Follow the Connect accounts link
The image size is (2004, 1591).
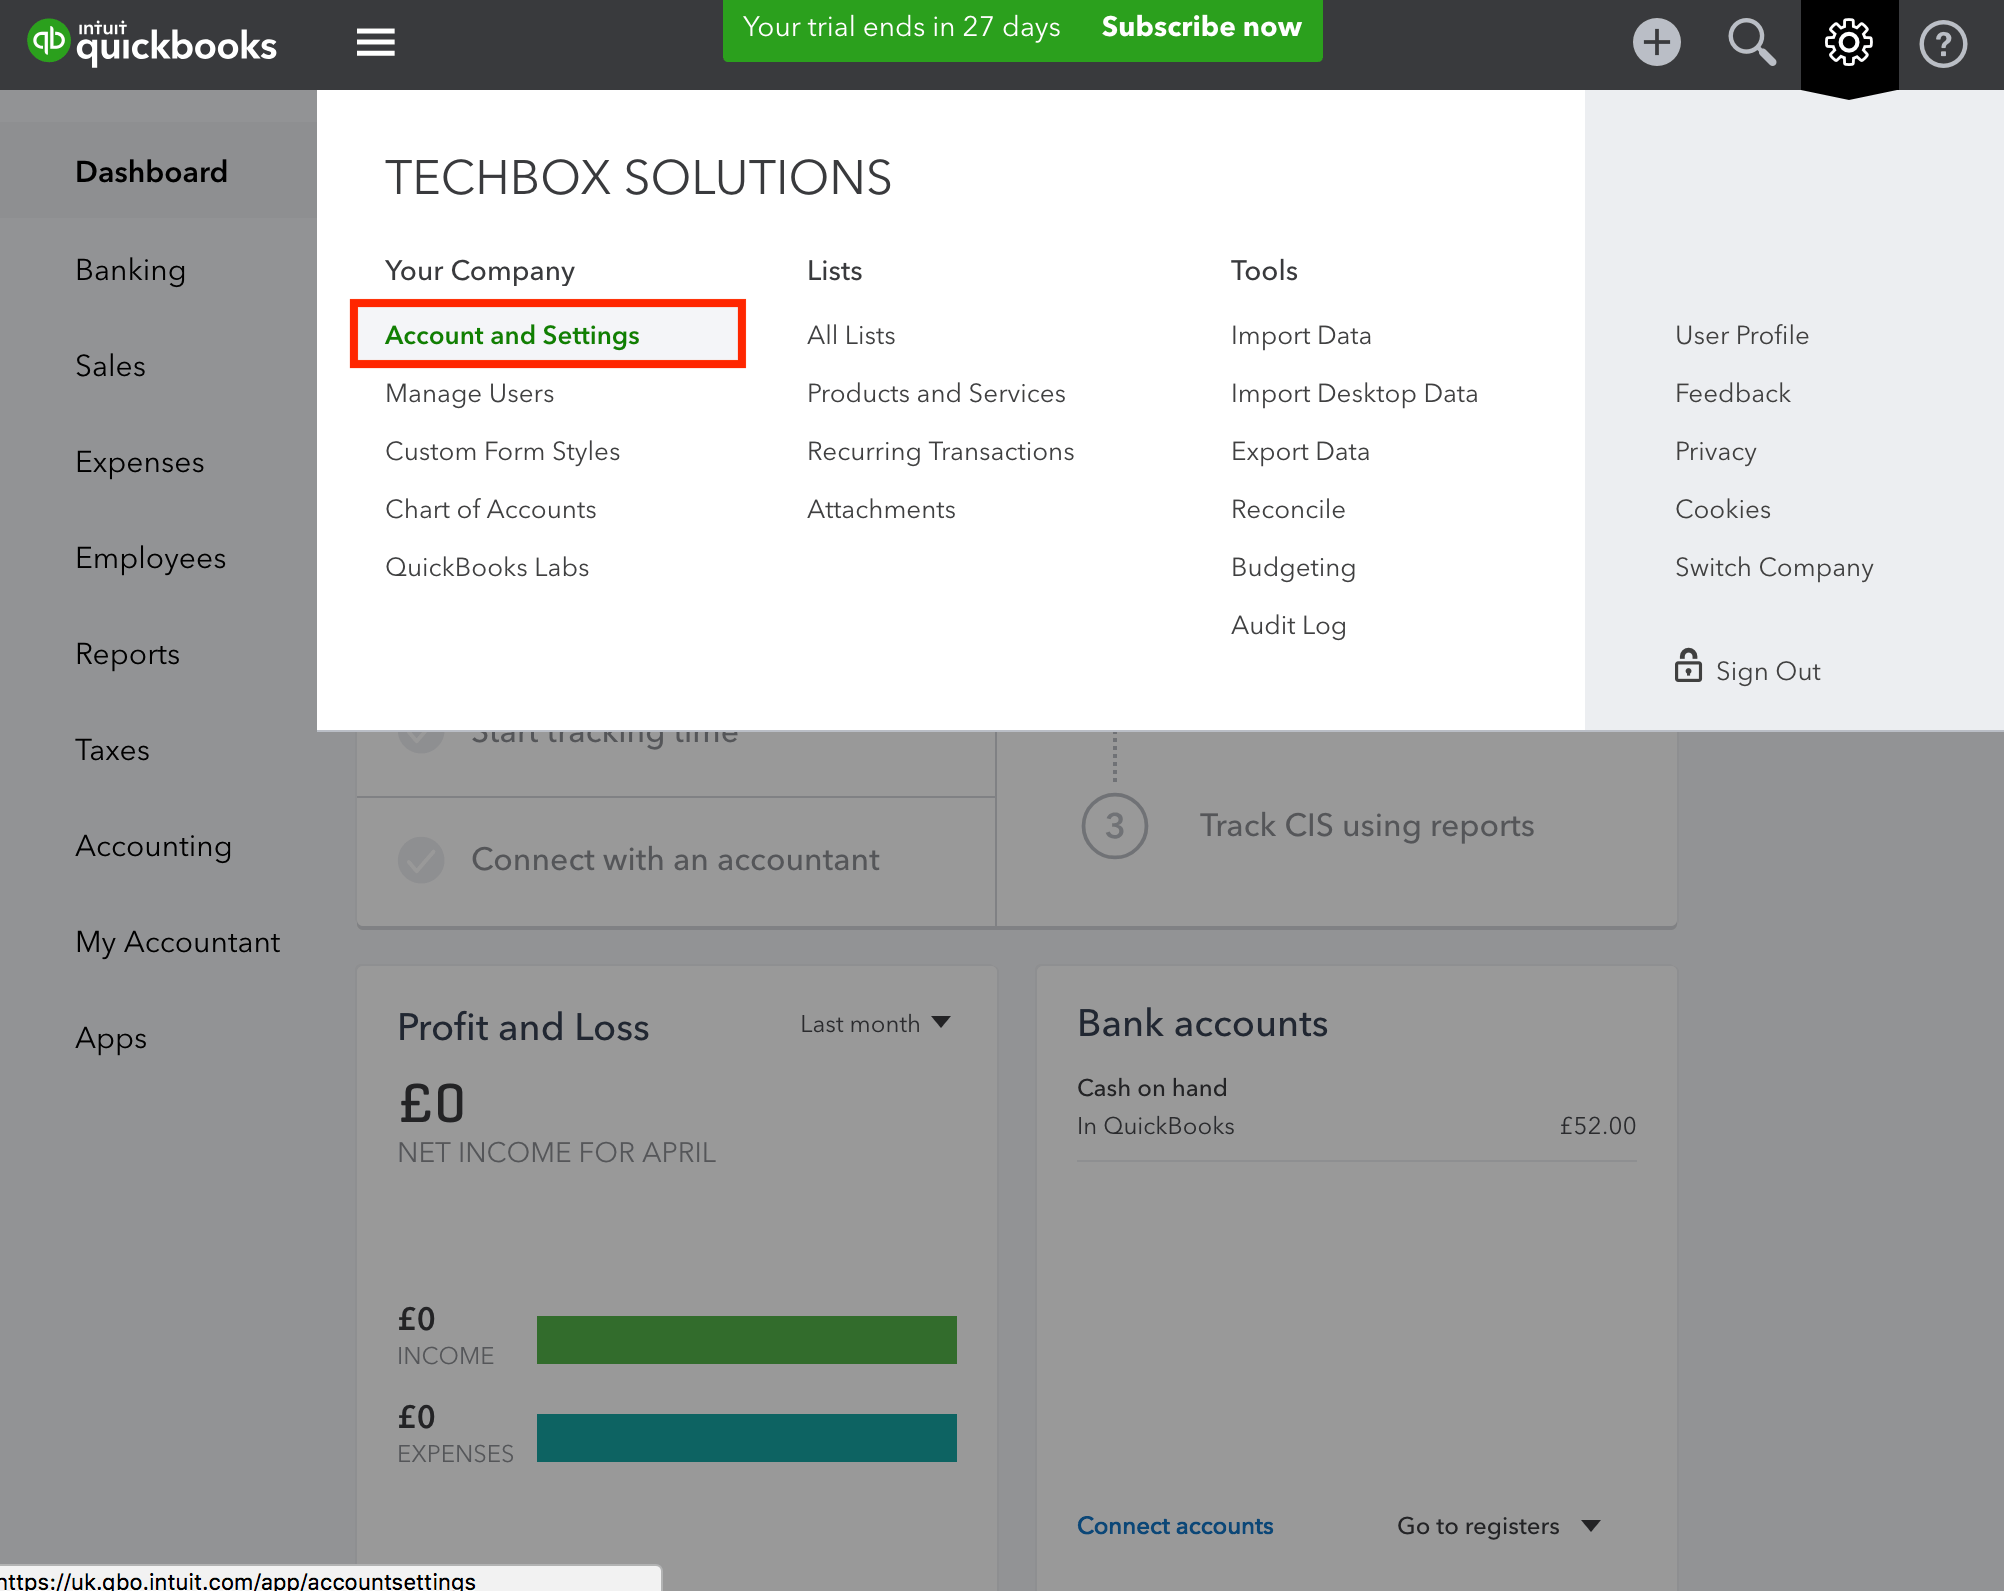pos(1174,1526)
